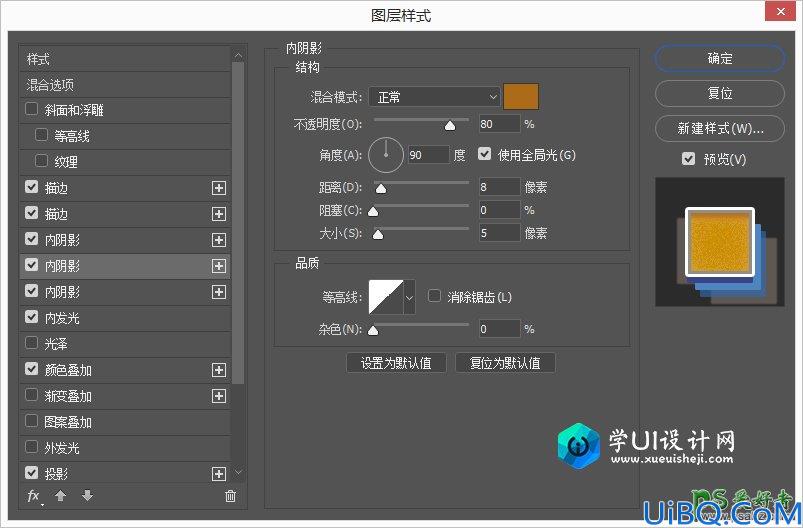The height and width of the screenshot is (528, 803).
Task: Select the 图案叠加 effect row
Action: point(125,422)
